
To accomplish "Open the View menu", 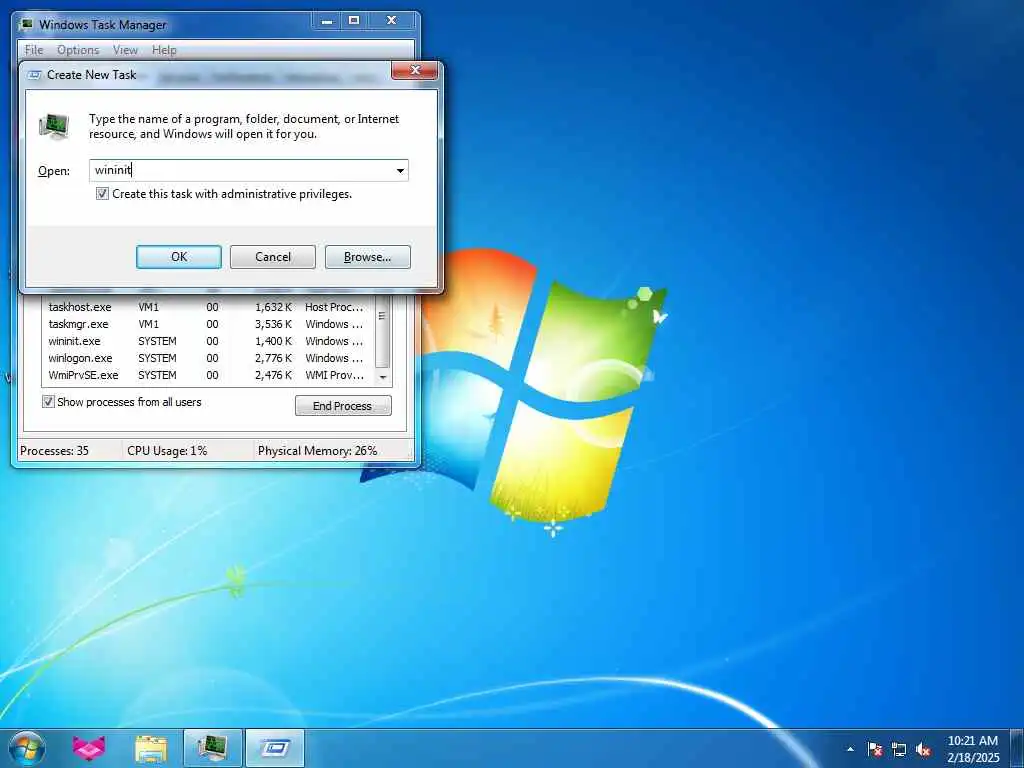I will pyautogui.click(x=125, y=50).
